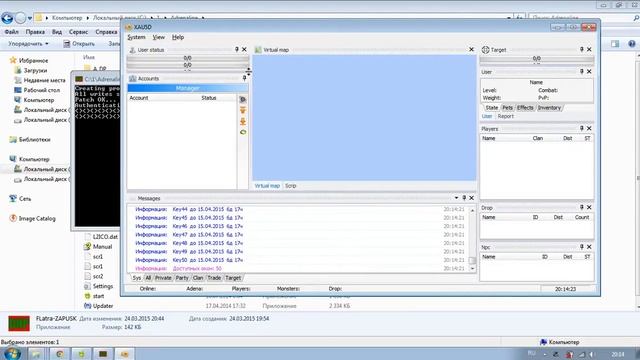Click the Key50 information message line
Image resolution: width=640 pixels, height=360 pixels.
[x=300, y=260]
